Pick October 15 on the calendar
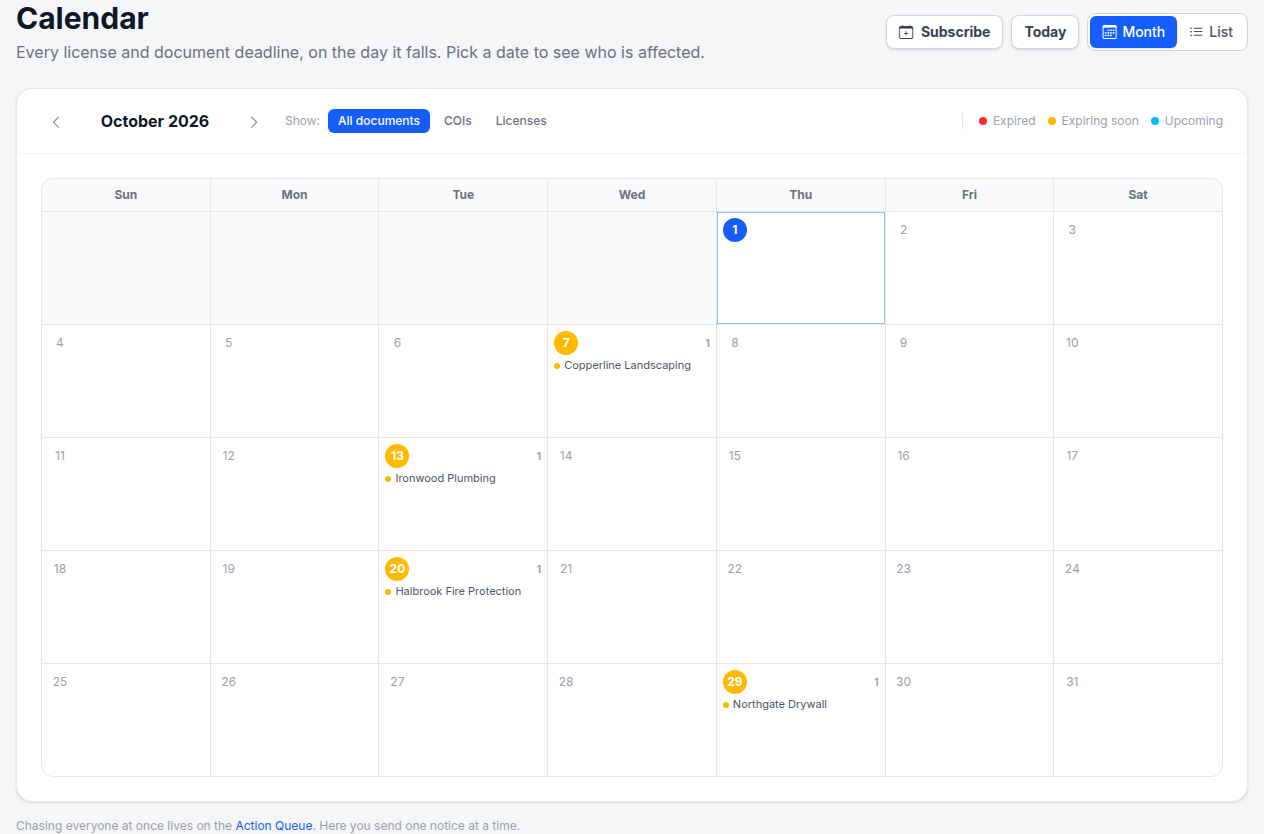The image size is (1264, 834). 800,494
